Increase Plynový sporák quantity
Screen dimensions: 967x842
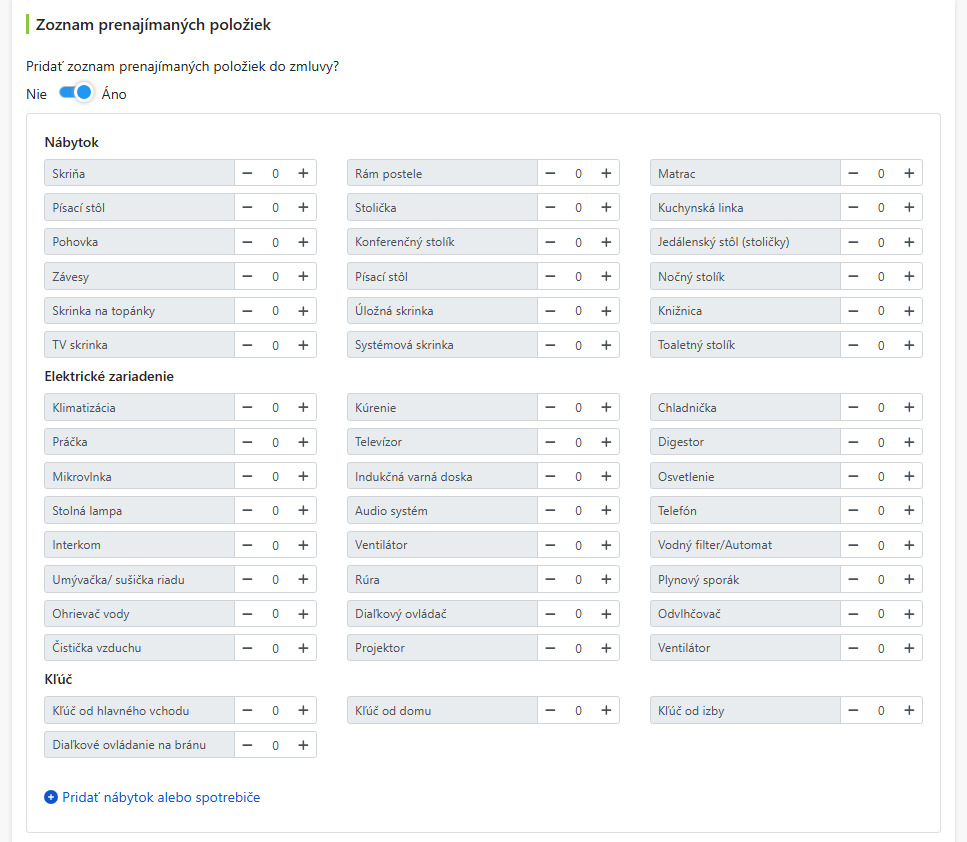909,579
